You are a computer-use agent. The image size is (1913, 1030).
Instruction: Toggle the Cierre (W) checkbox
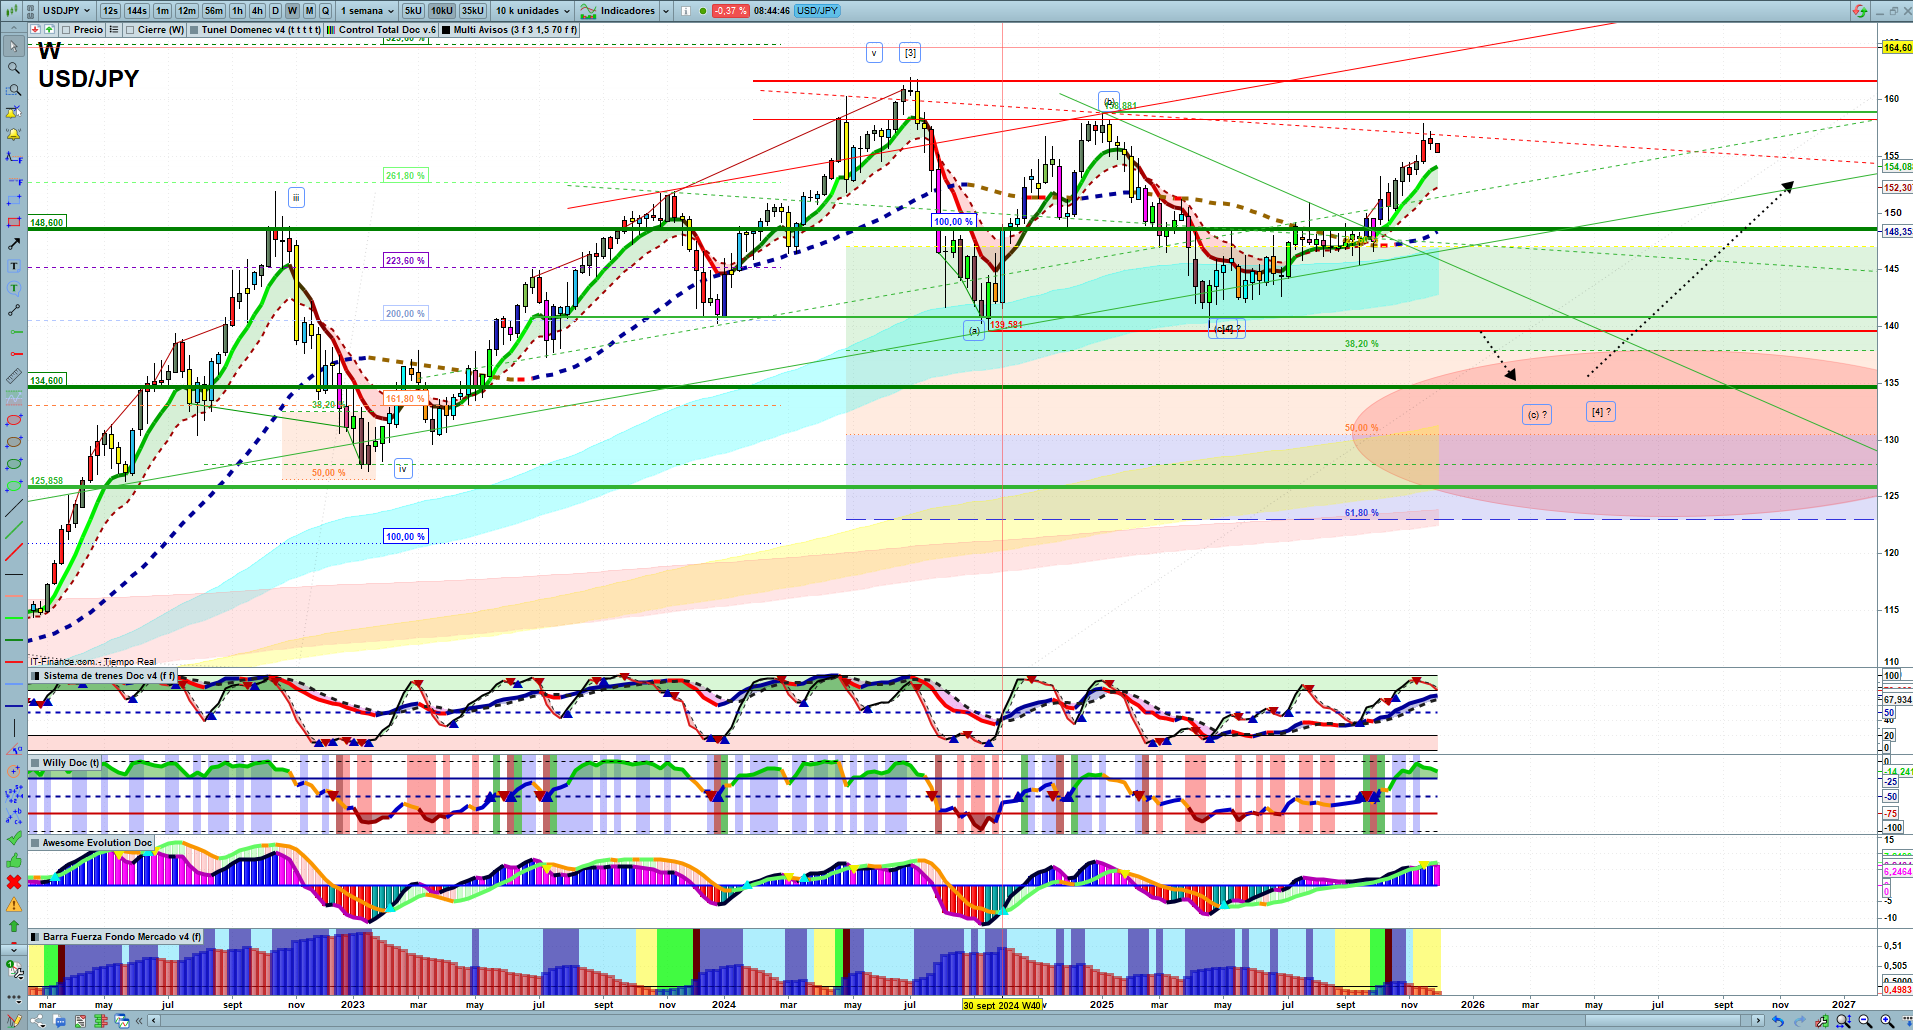(130, 30)
